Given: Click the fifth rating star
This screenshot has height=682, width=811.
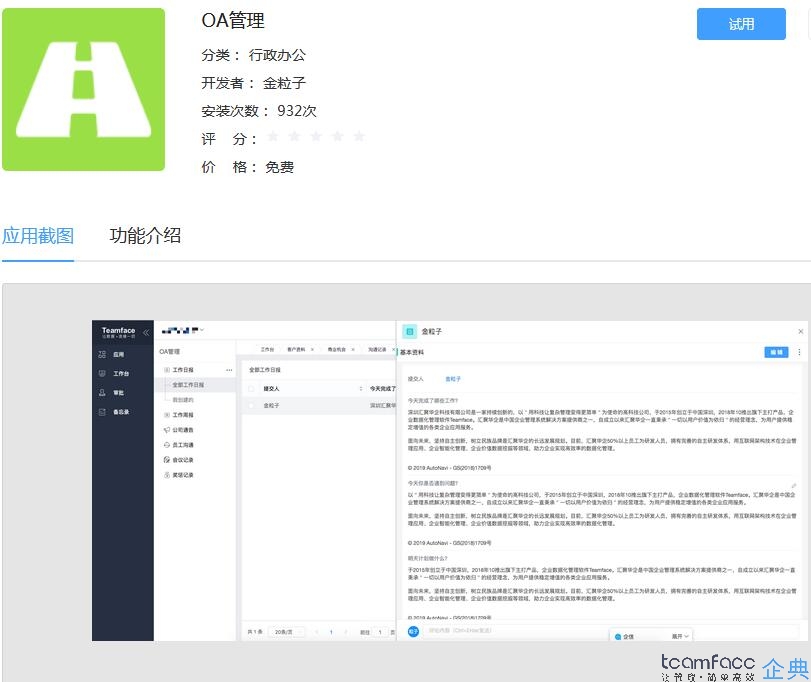Looking at the screenshot, I should (358, 137).
